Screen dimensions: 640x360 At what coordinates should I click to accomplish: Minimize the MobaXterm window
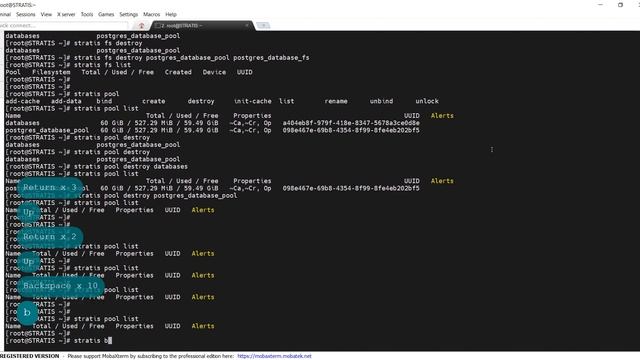[x=600, y=4]
